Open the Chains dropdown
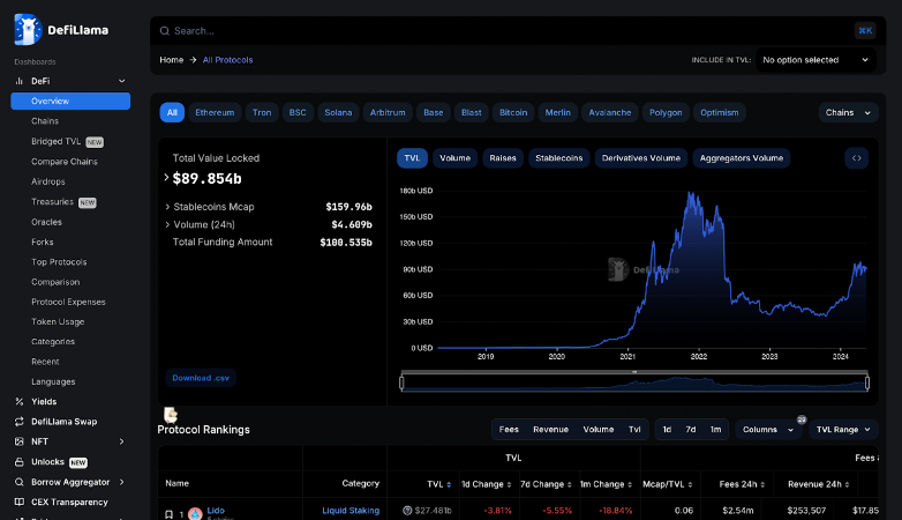The height and width of the screenshot is (520, 902). [848, 113]
